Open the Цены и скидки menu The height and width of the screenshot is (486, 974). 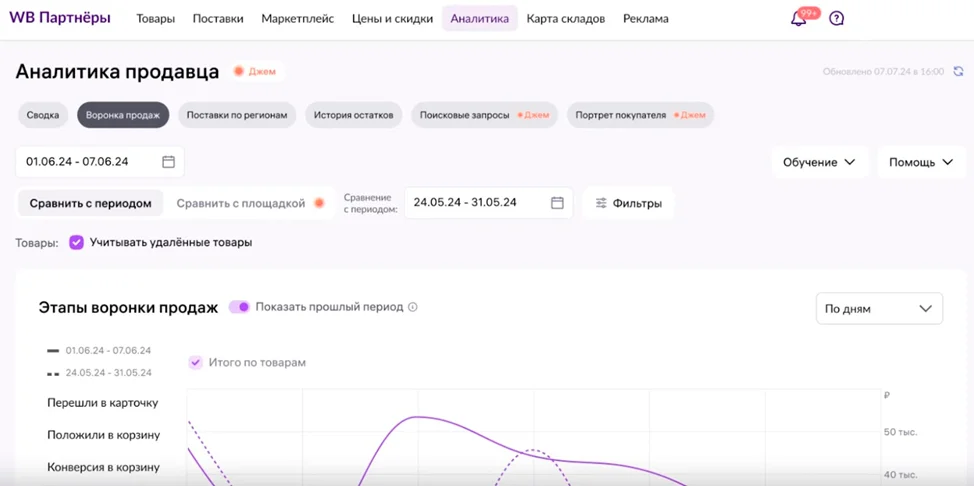point(392,19)
